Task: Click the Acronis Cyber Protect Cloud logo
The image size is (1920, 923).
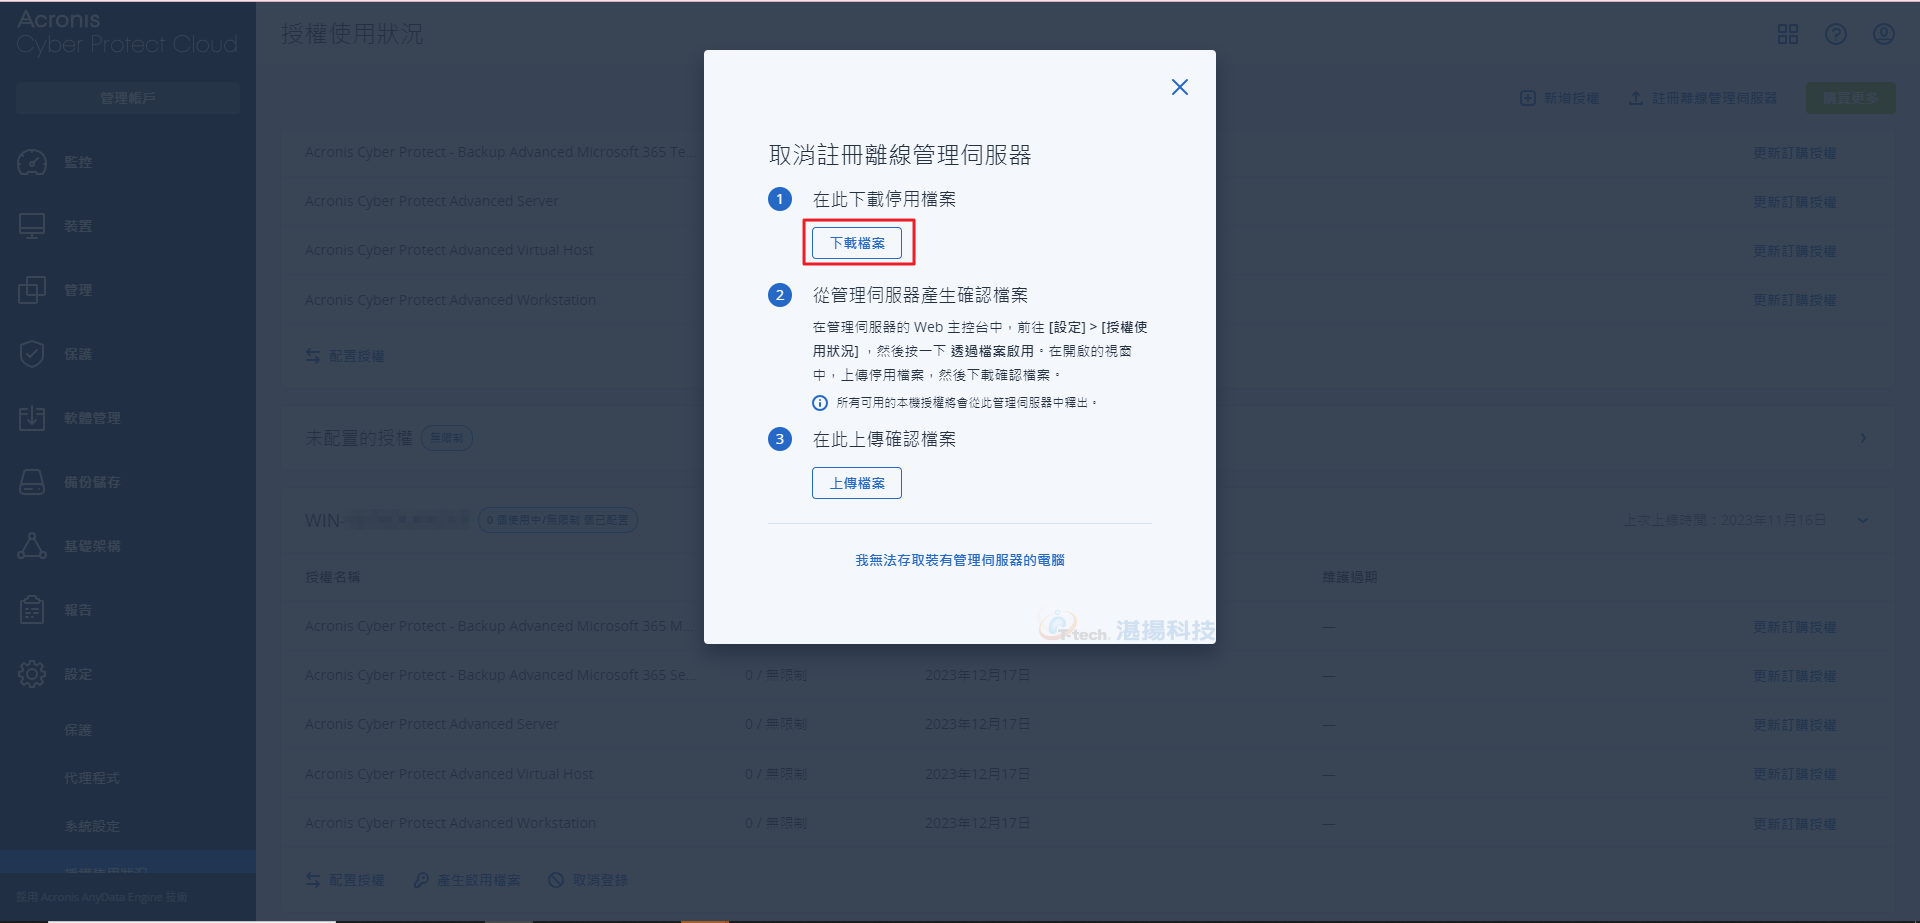Action: point(127,32)
